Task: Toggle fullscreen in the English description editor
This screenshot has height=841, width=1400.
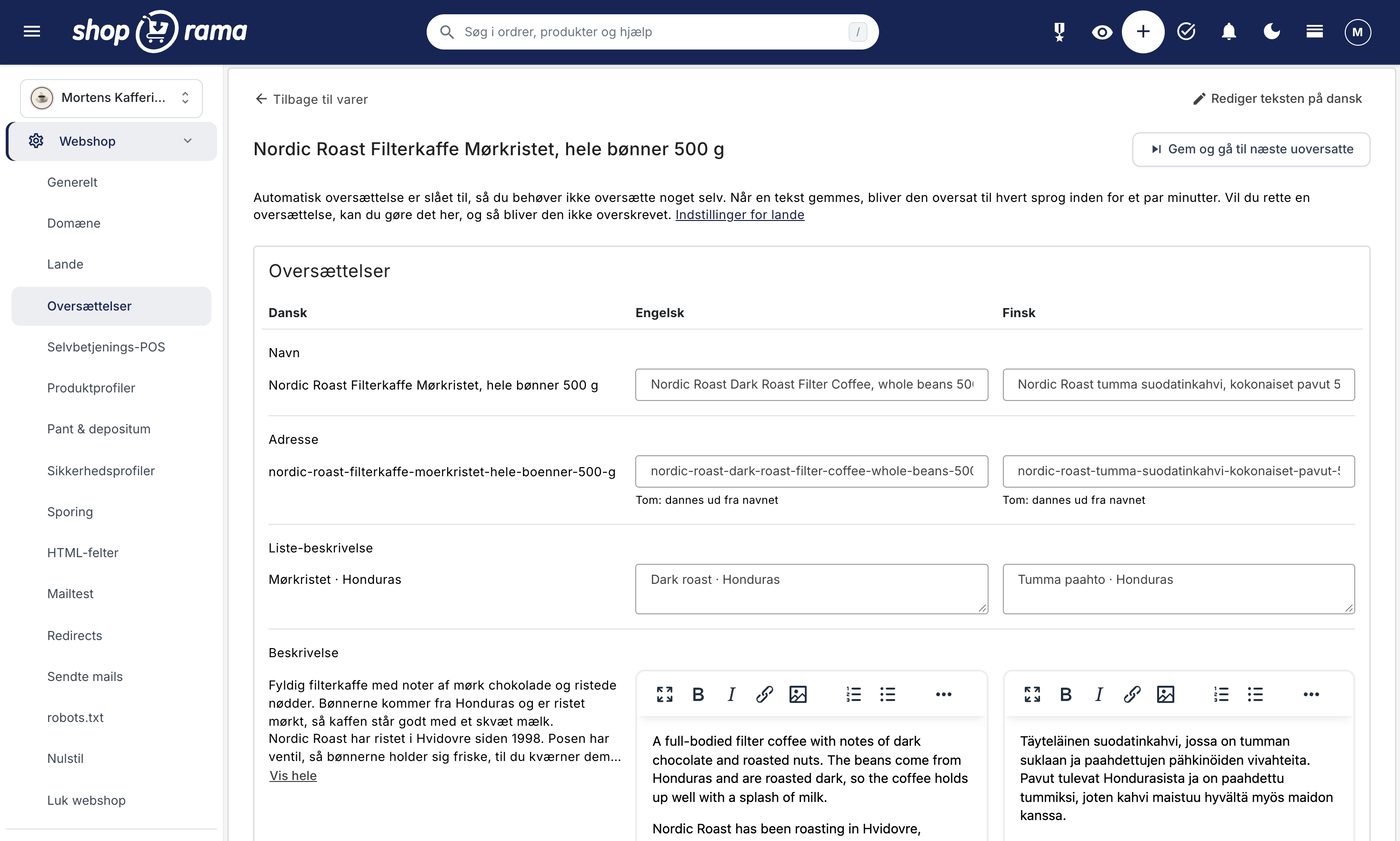Action: coord(665,694)
